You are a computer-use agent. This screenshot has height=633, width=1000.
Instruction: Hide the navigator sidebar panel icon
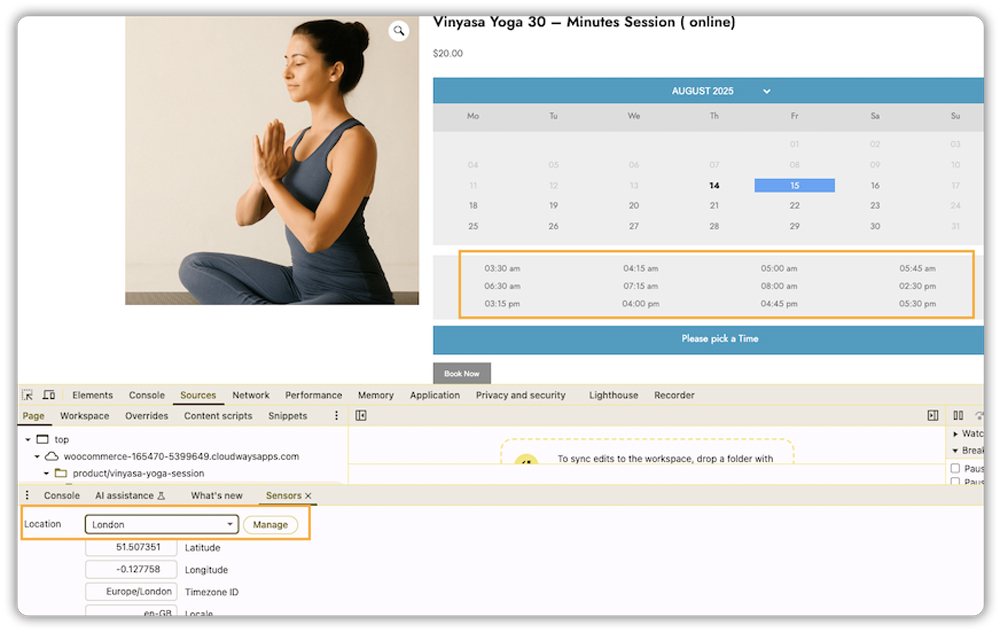[x=360, y=415]
